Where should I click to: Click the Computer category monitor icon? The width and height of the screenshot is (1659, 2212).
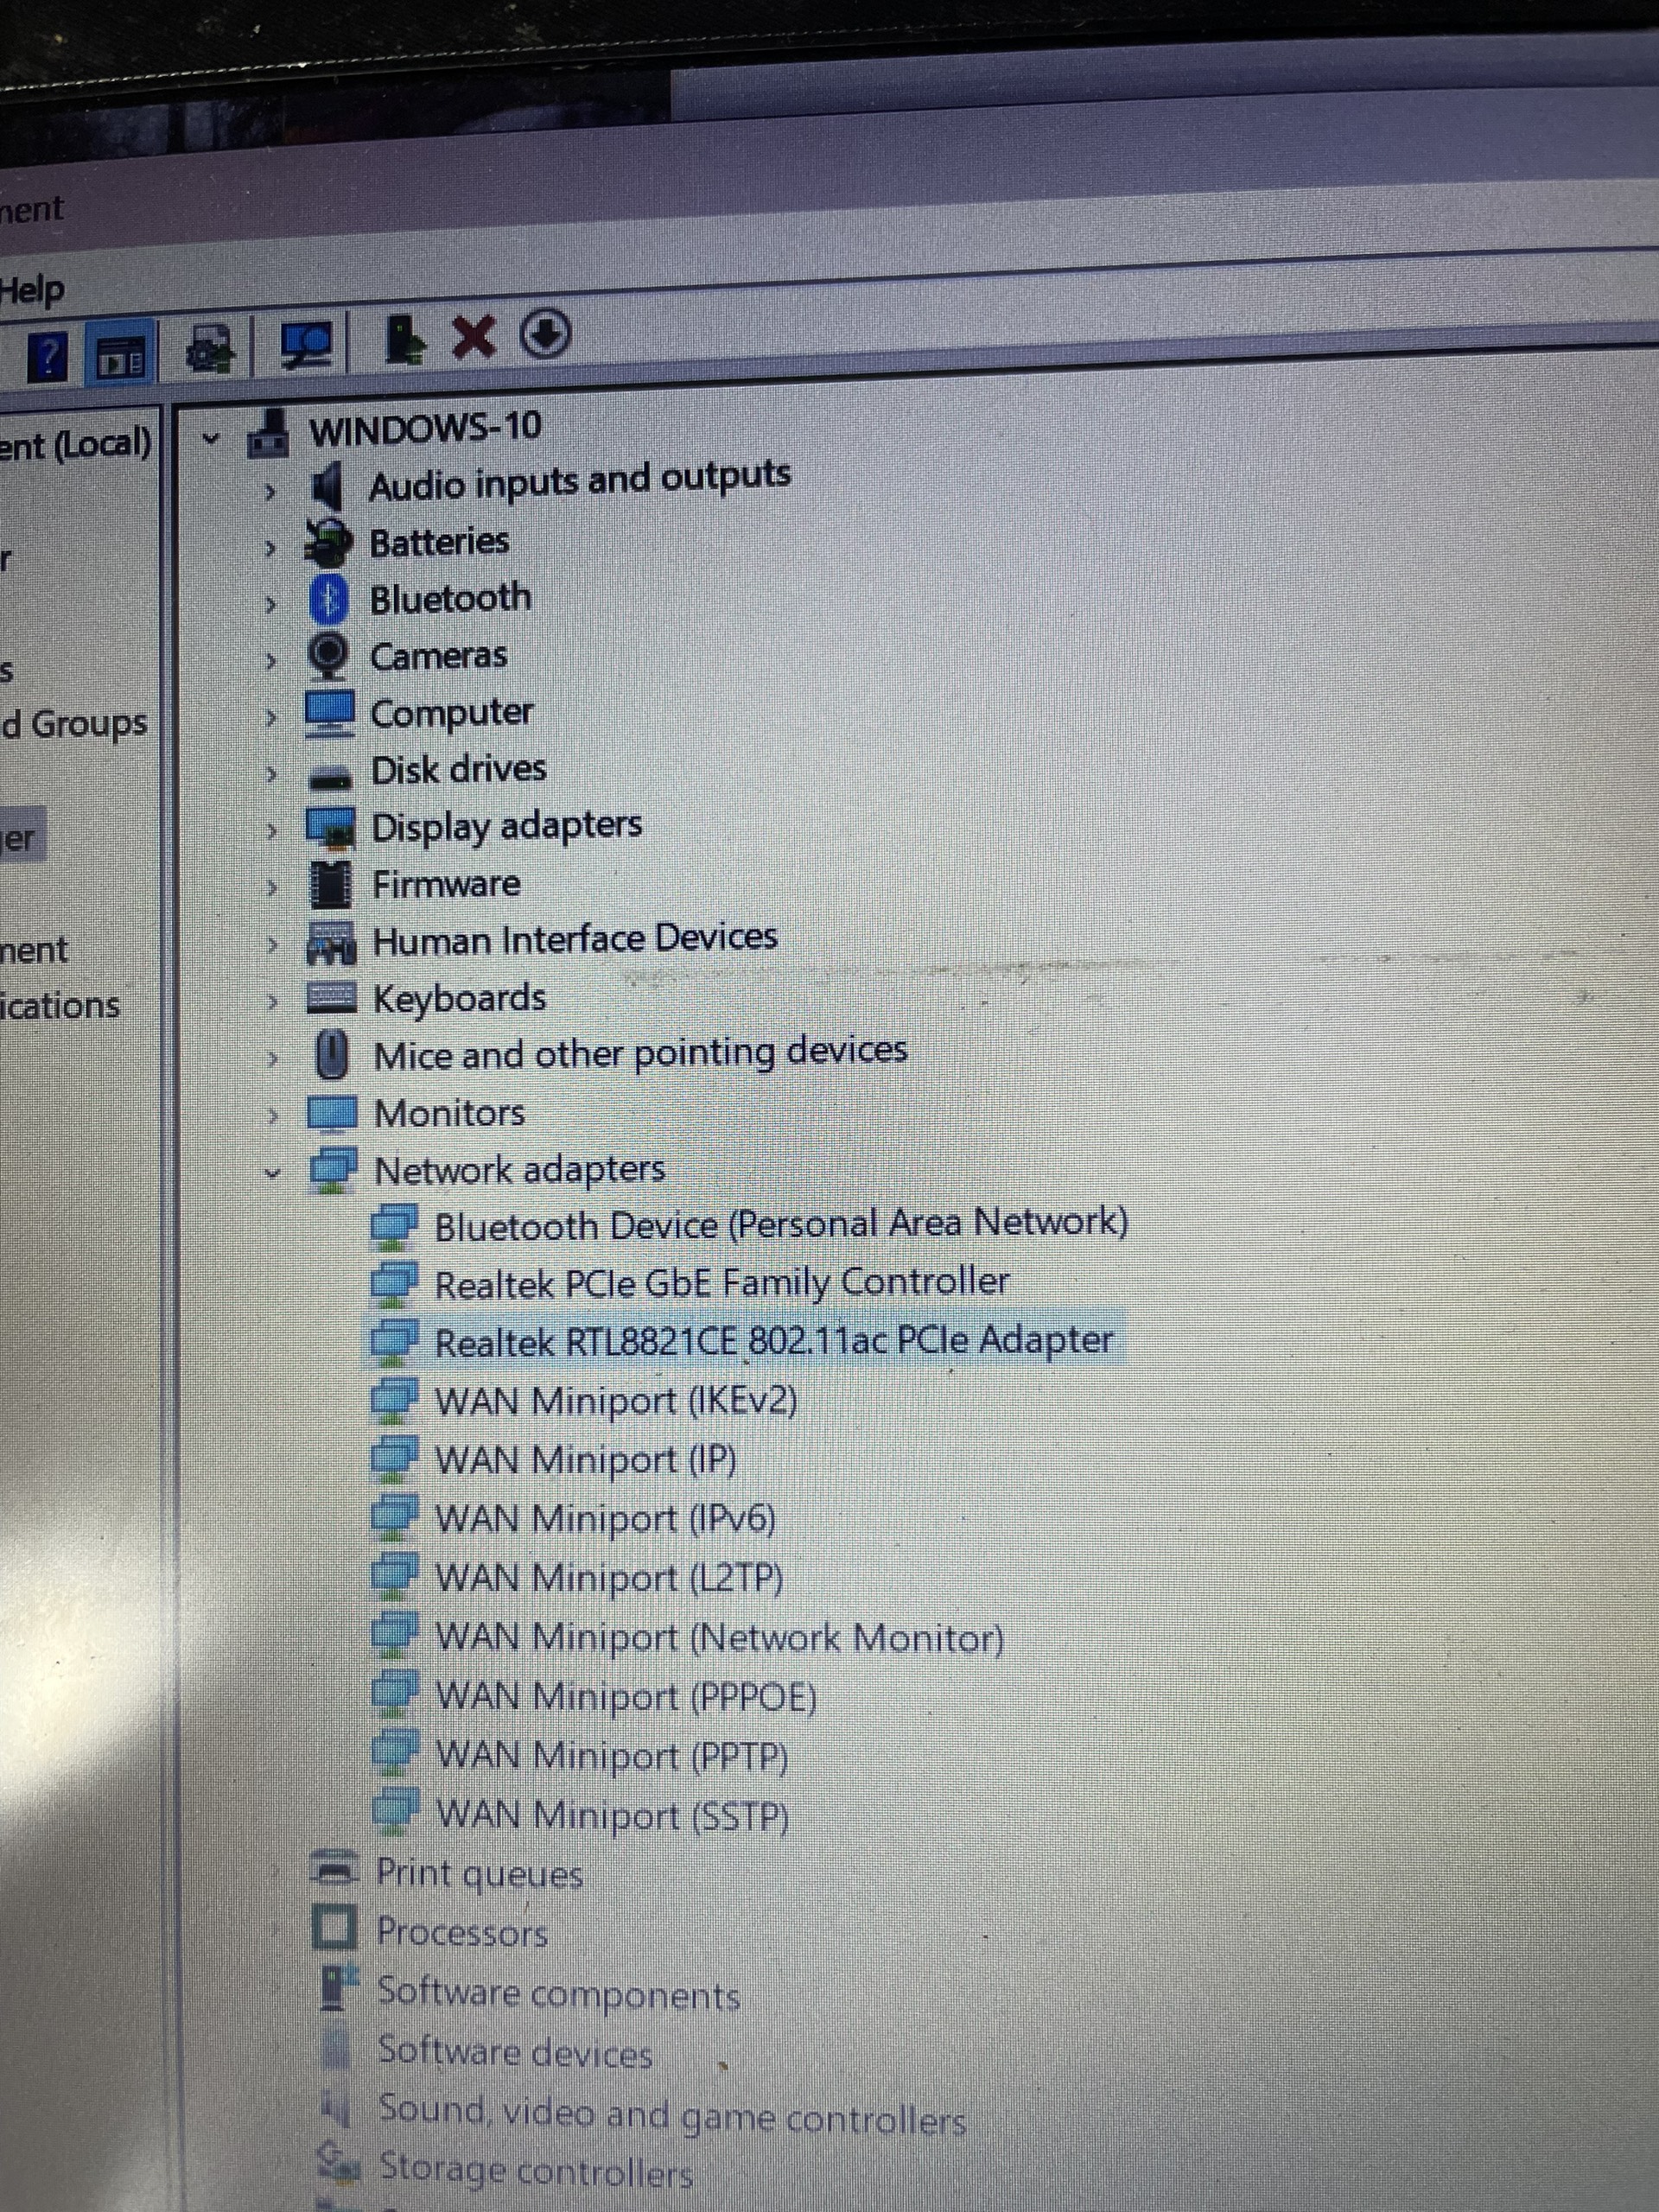point(329,714)
